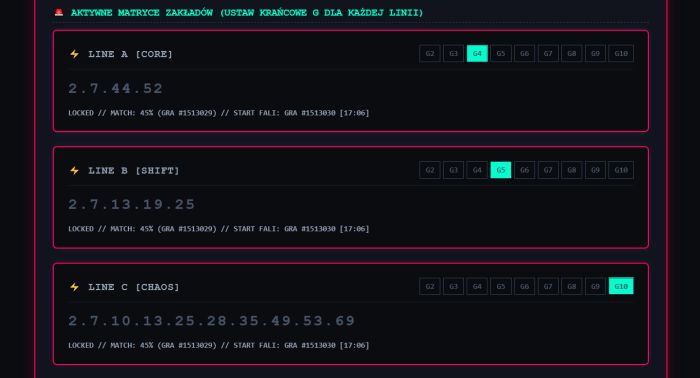The height and width of the screenshot is (378, 700).
Task: Set Line B [SHIFT] to G3
Action: point(454,170)
